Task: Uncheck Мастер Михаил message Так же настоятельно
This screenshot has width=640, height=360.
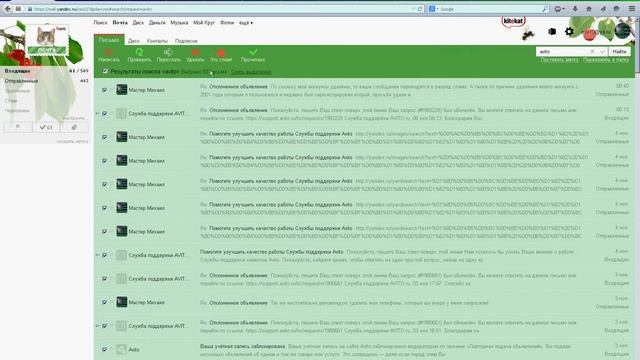Action: [x=104, y=302]
